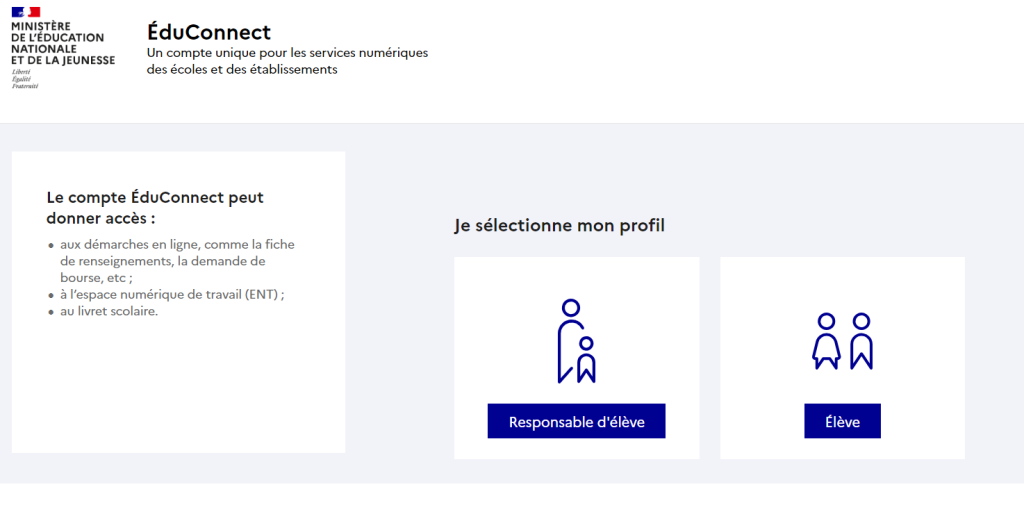Click the adult-with-child guardian profile icon
Viewport: 1024px width, 521px height.
576,341
